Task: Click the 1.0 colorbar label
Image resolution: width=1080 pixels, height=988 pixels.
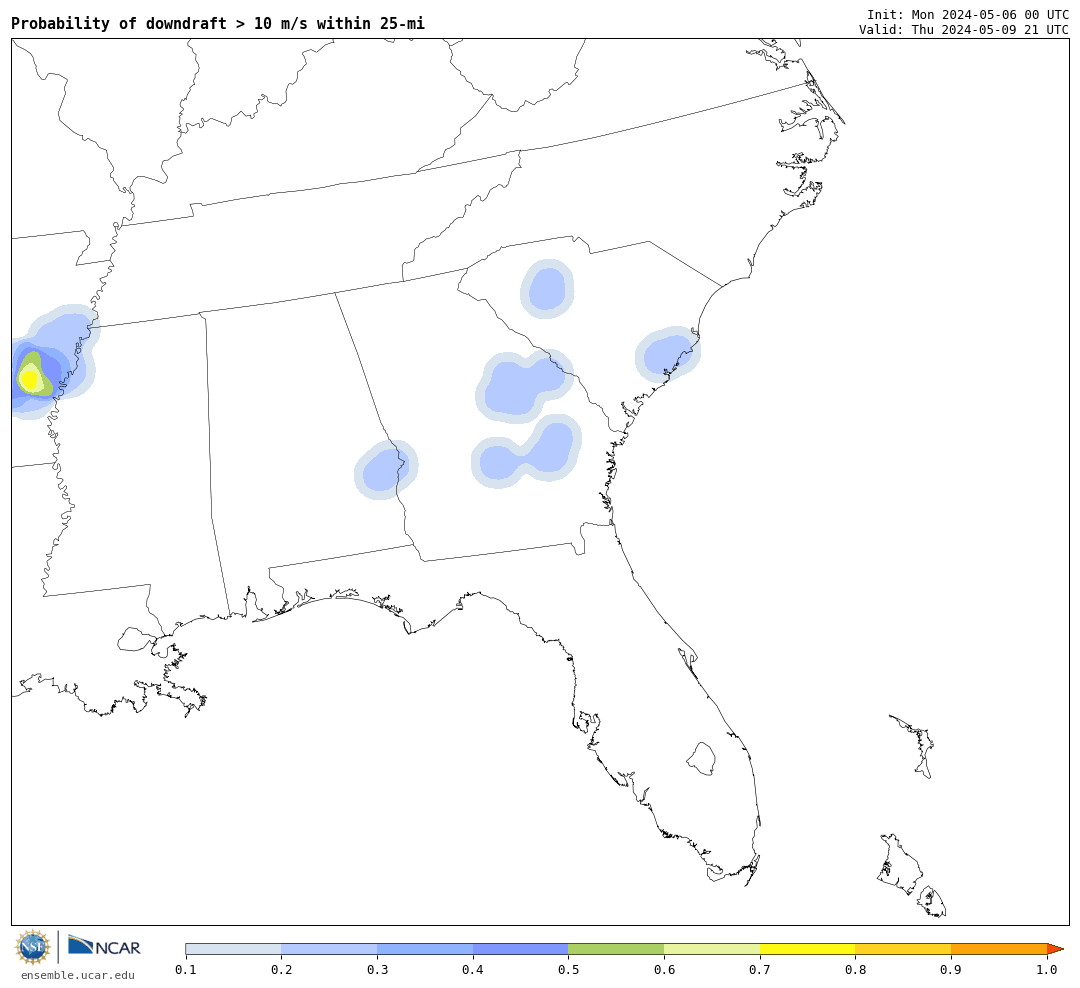Action: coord(1047,970)
